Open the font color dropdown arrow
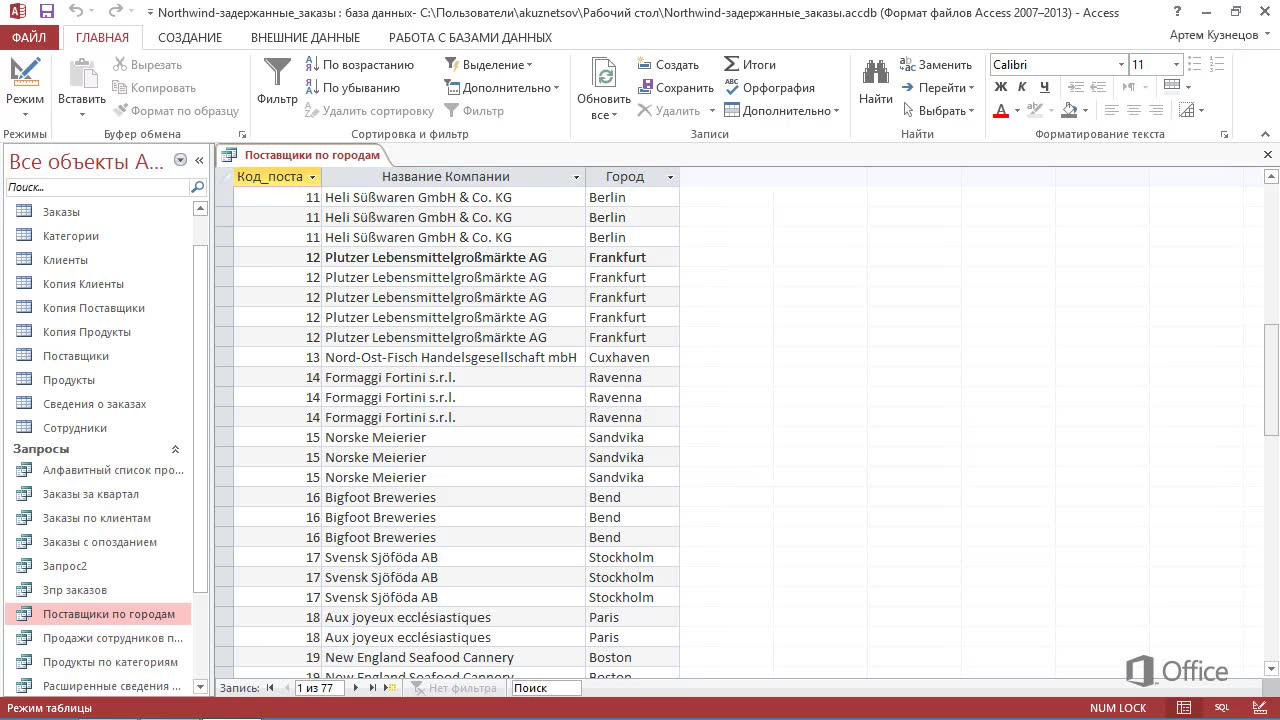Image resolution: width=1280 pixels, height=720 pixels. pyautogui.click(x=1017, y=111)
